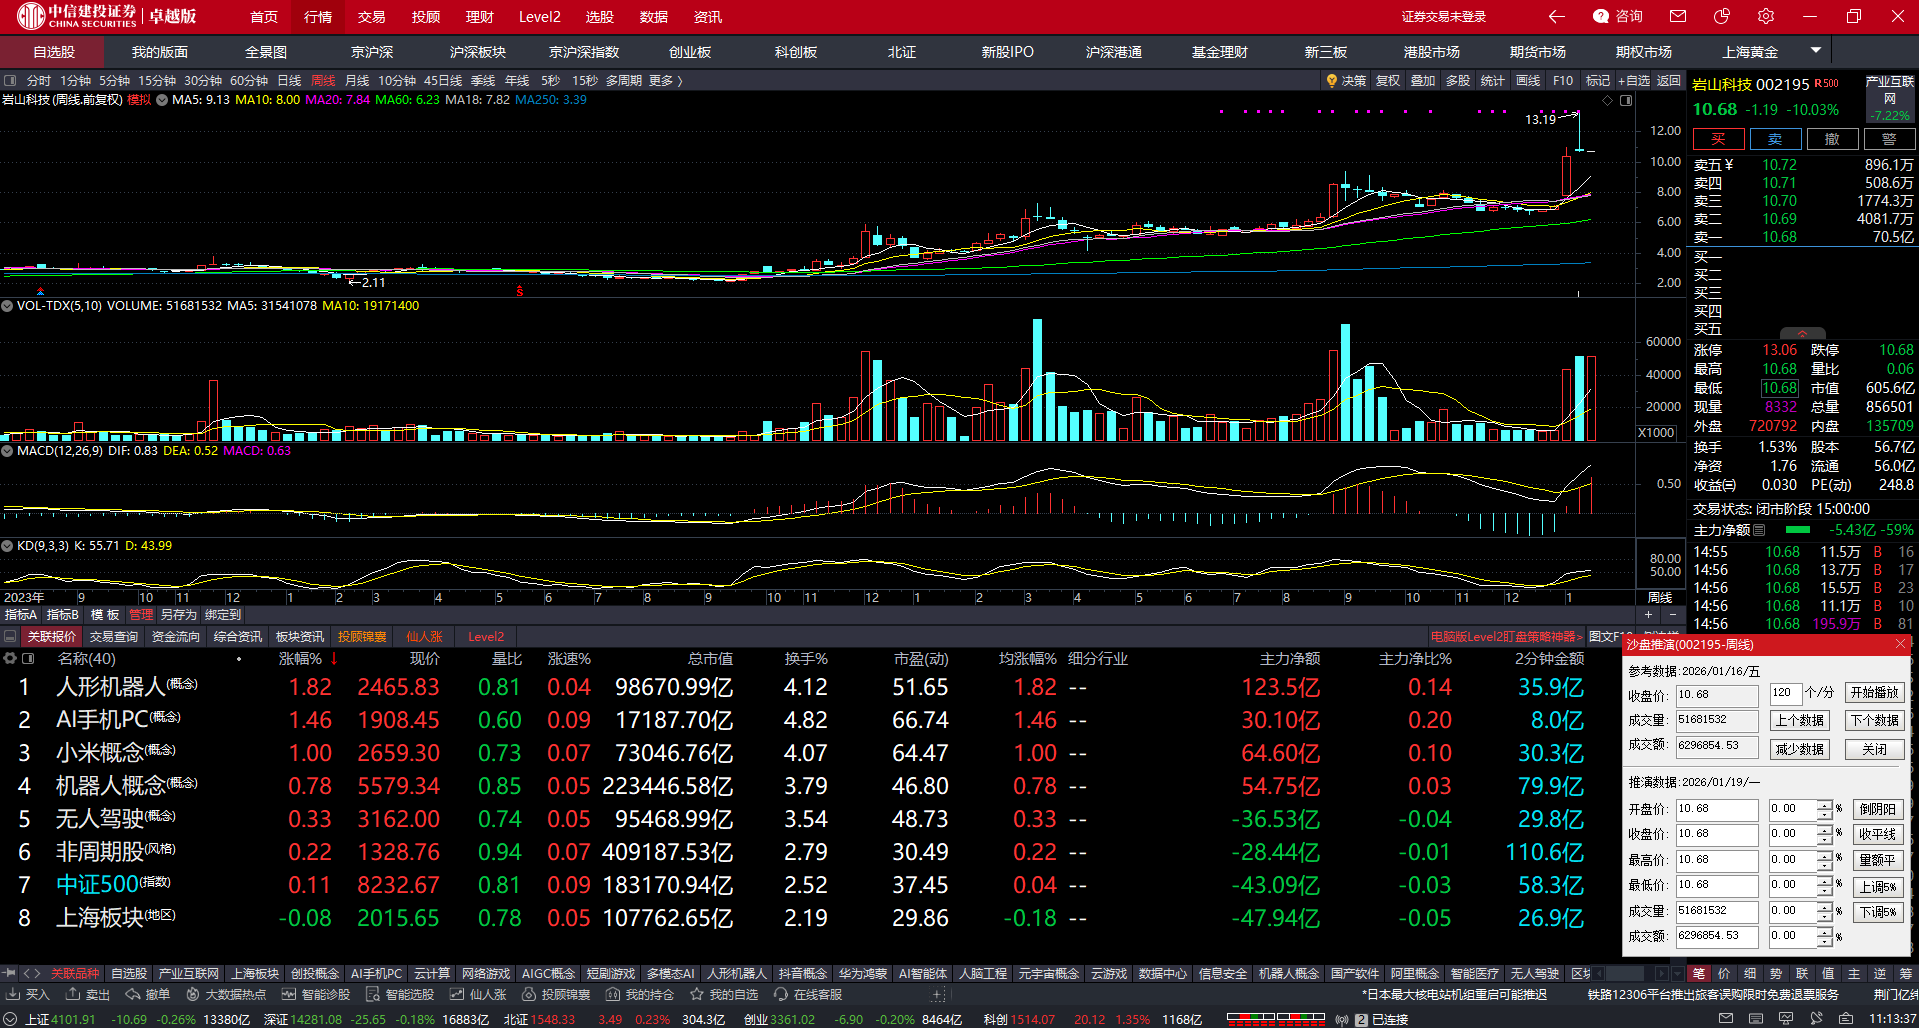Screen dimensions: 1919x1028
Task: Expand the market tabs dropdown after 上海黄金
Action: (1816, 50)
